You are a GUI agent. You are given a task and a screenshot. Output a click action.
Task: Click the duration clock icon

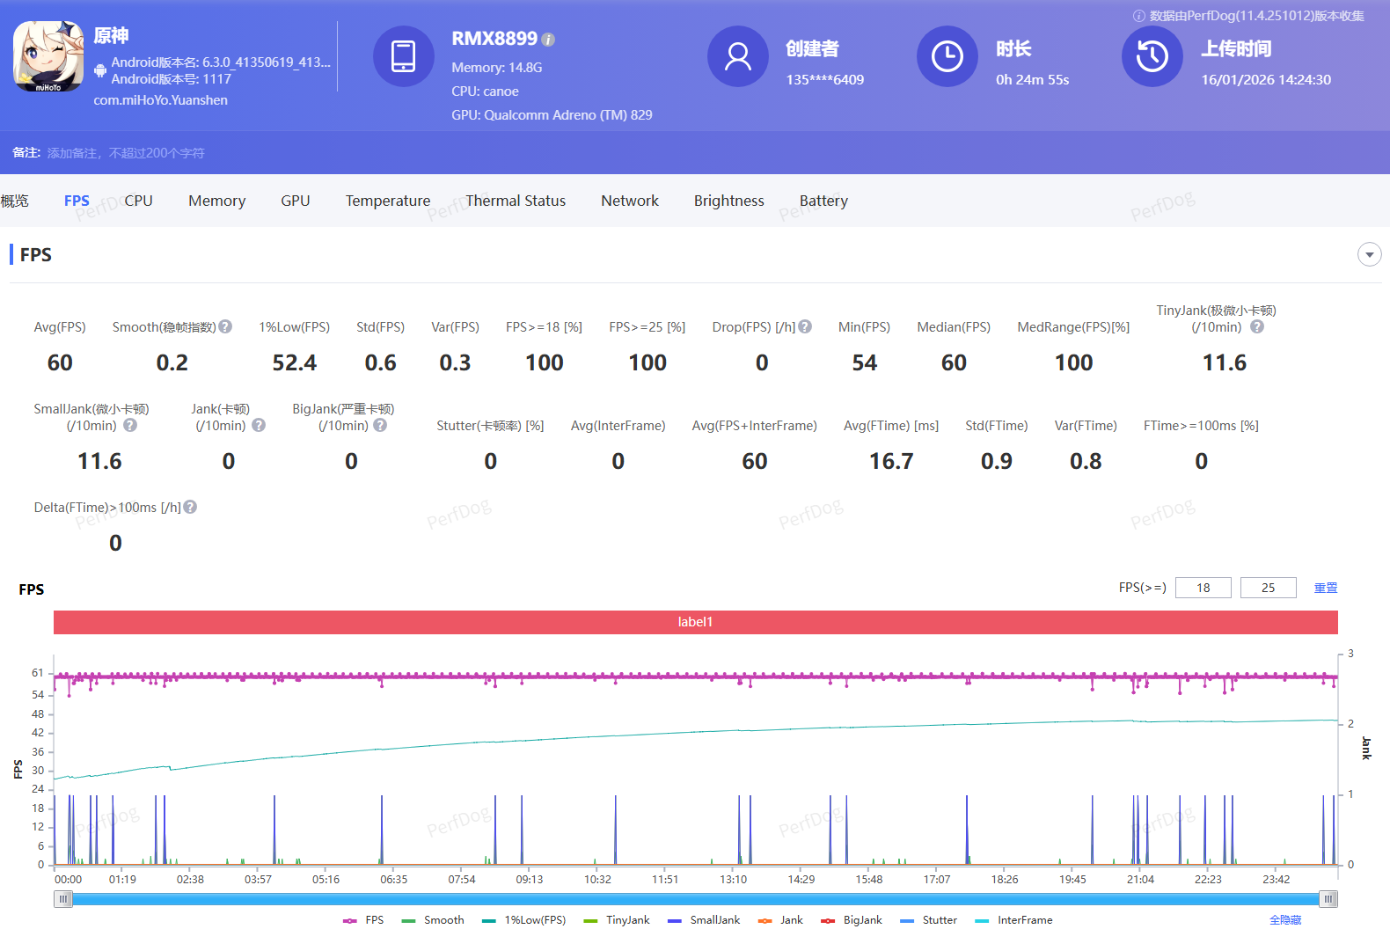pyautogui.click(x=947, y=57)
